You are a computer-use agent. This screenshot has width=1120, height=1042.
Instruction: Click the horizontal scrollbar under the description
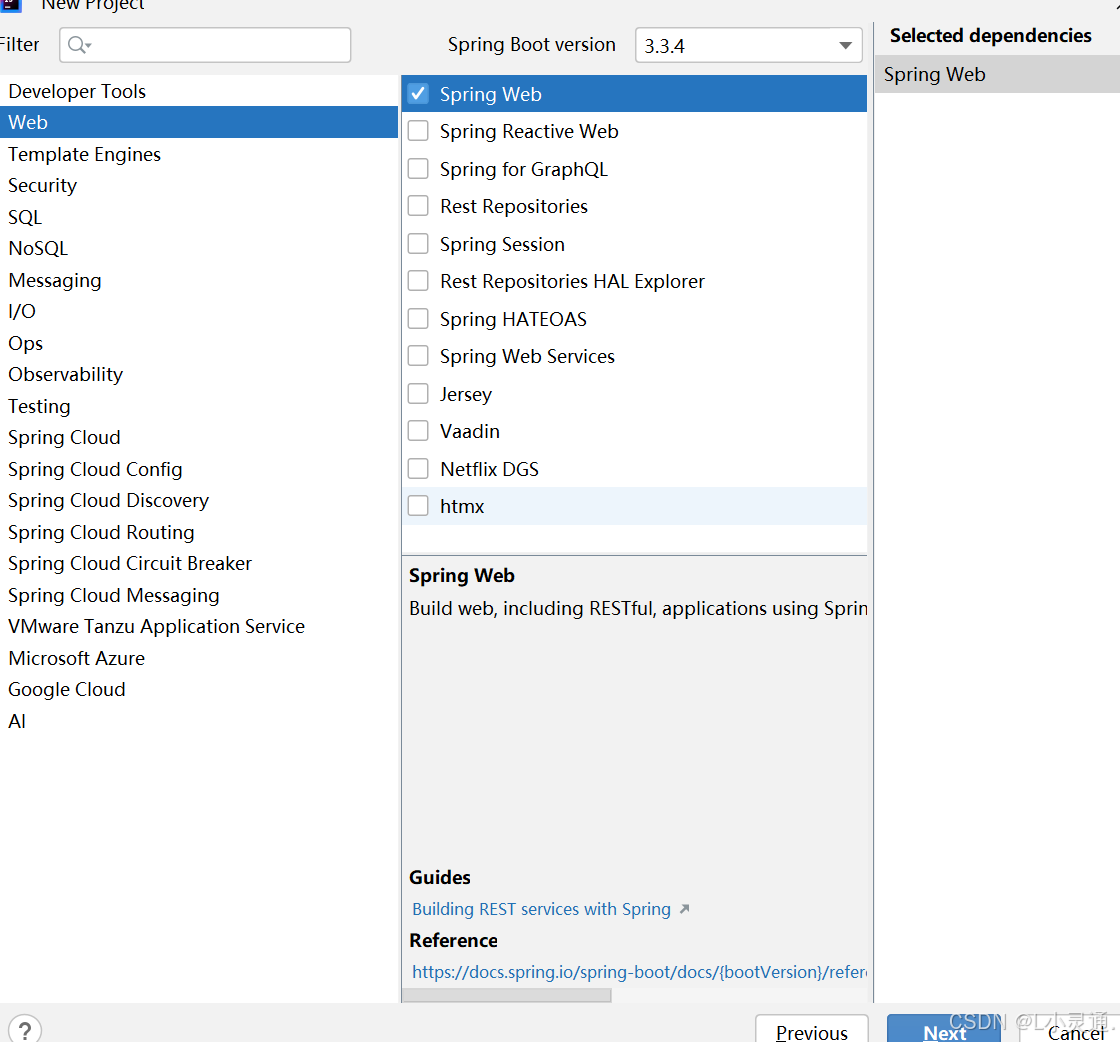pos(506,996)
